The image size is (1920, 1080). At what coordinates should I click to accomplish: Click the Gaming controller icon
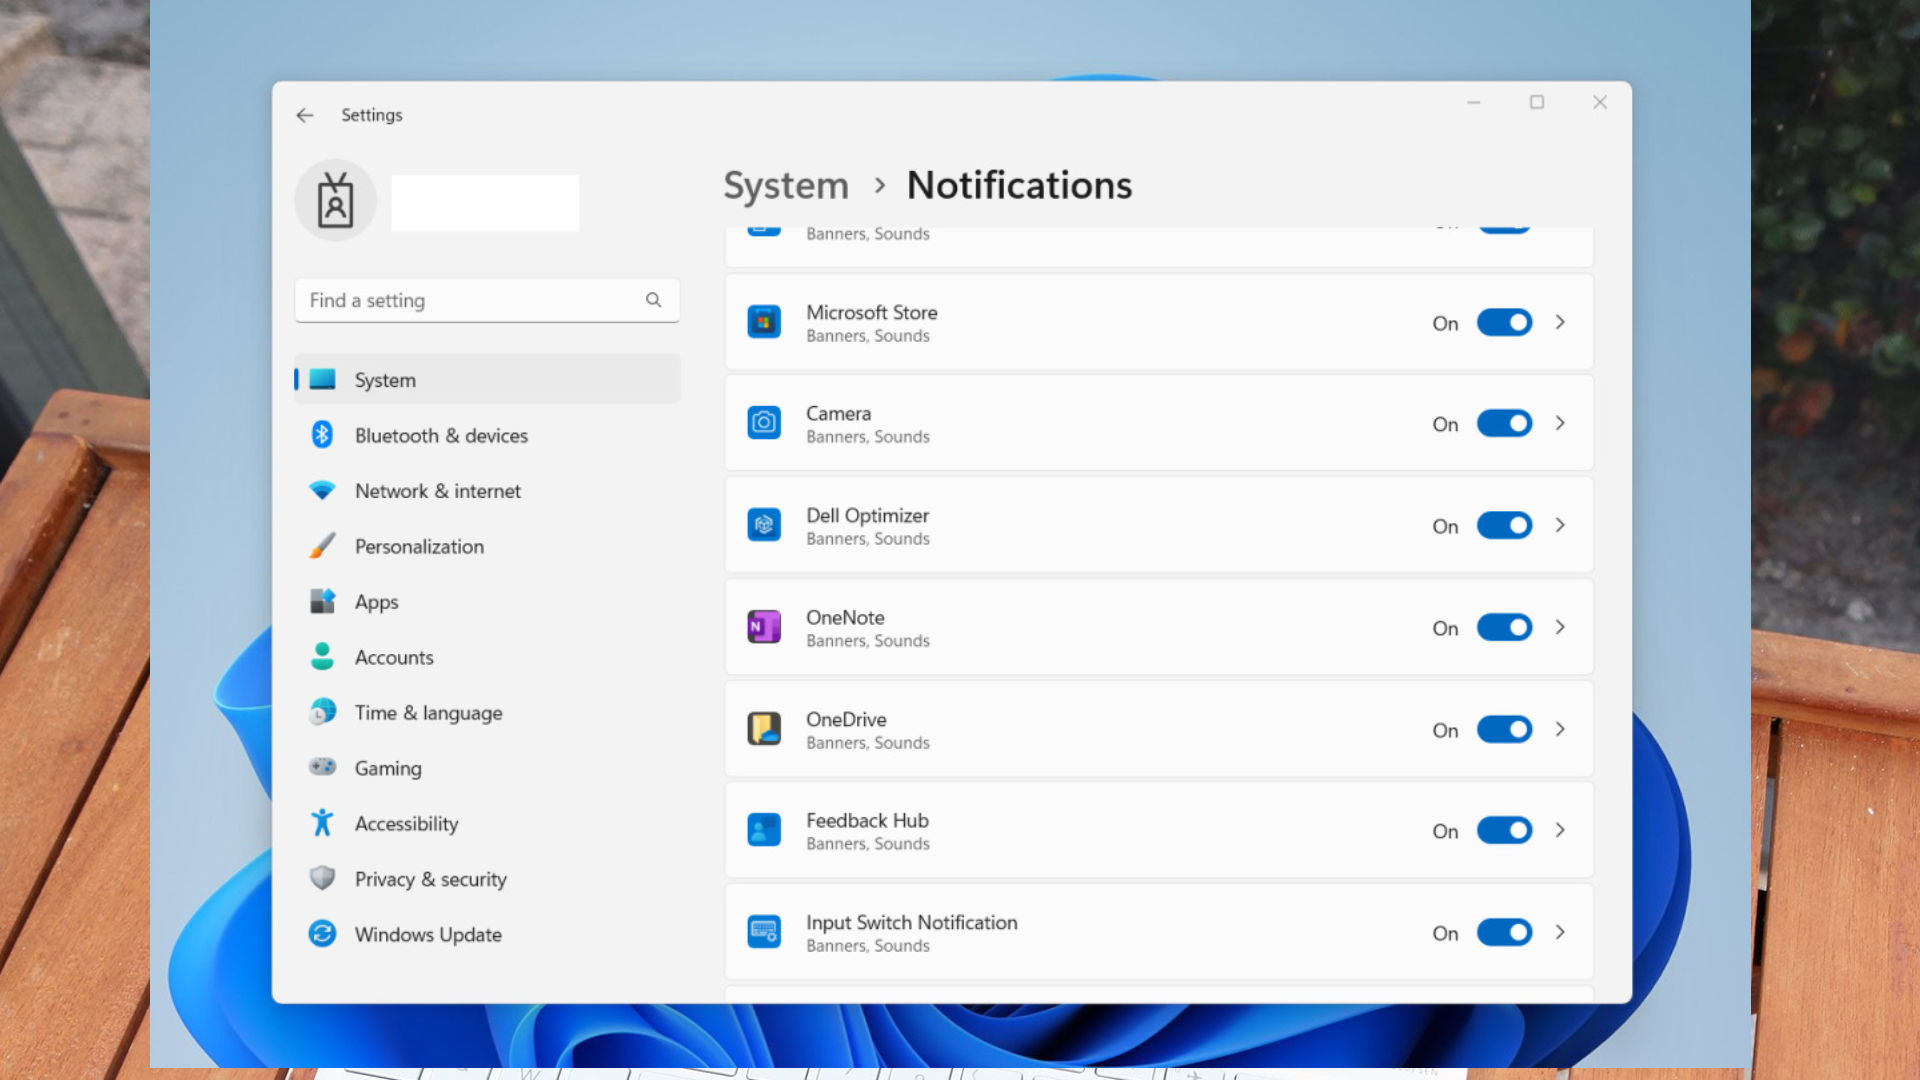coord(322,767)
